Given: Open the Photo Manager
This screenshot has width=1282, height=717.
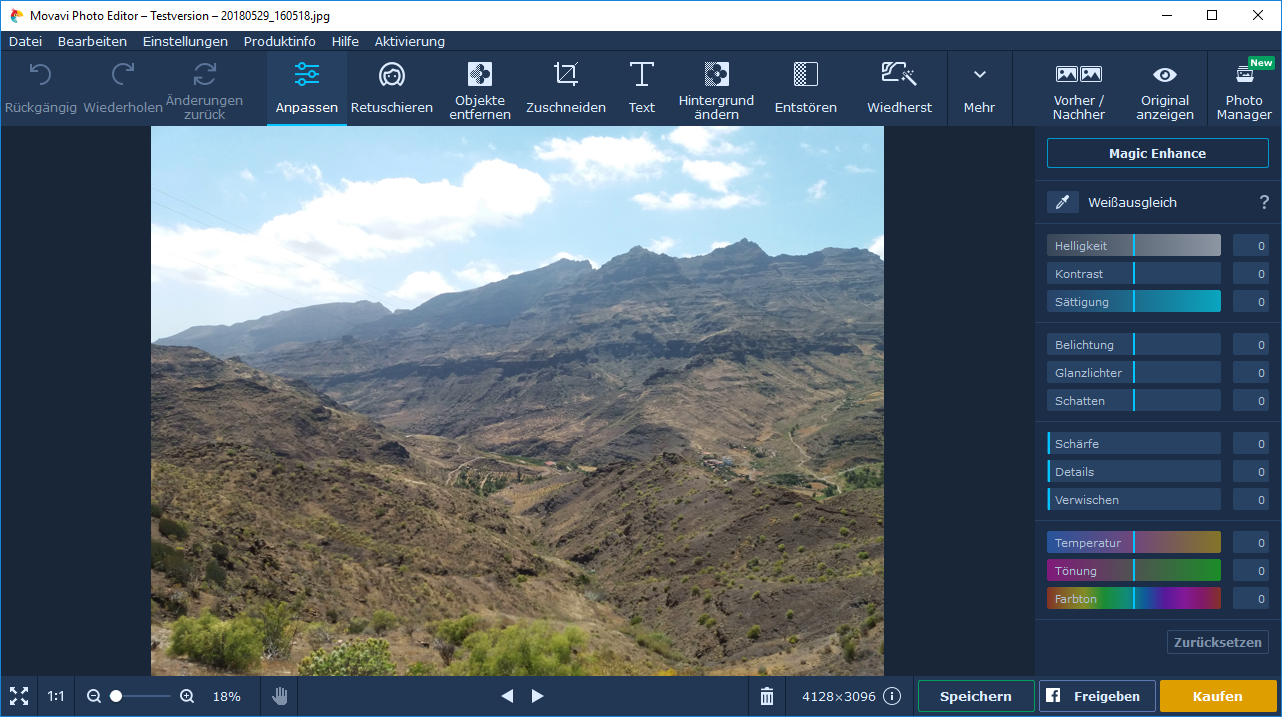Looking at the screenshot, I should 1245,88.
